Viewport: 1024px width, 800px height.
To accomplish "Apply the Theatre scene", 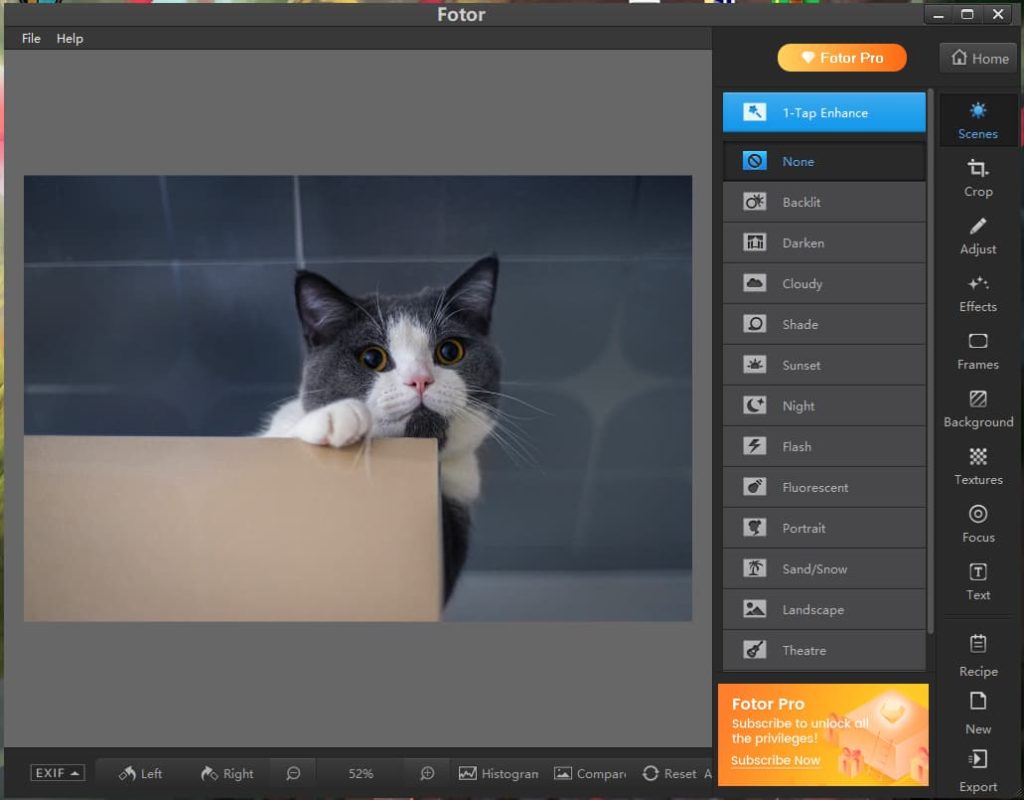I will pos(824,650).
